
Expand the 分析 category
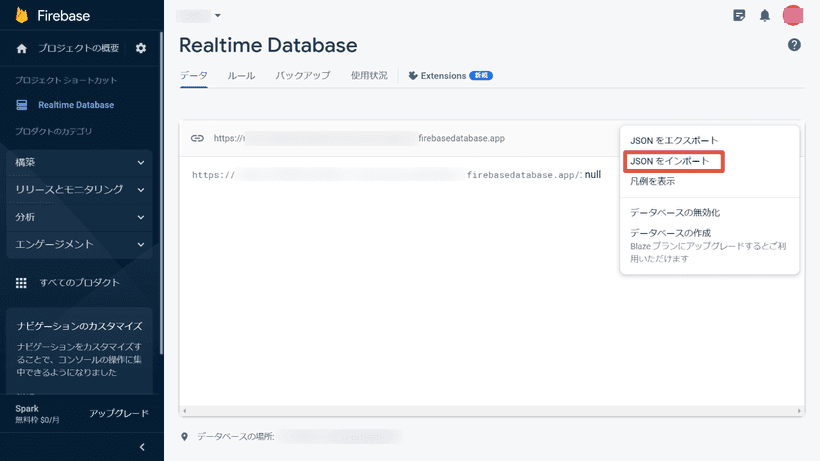(x=79, y=217)
